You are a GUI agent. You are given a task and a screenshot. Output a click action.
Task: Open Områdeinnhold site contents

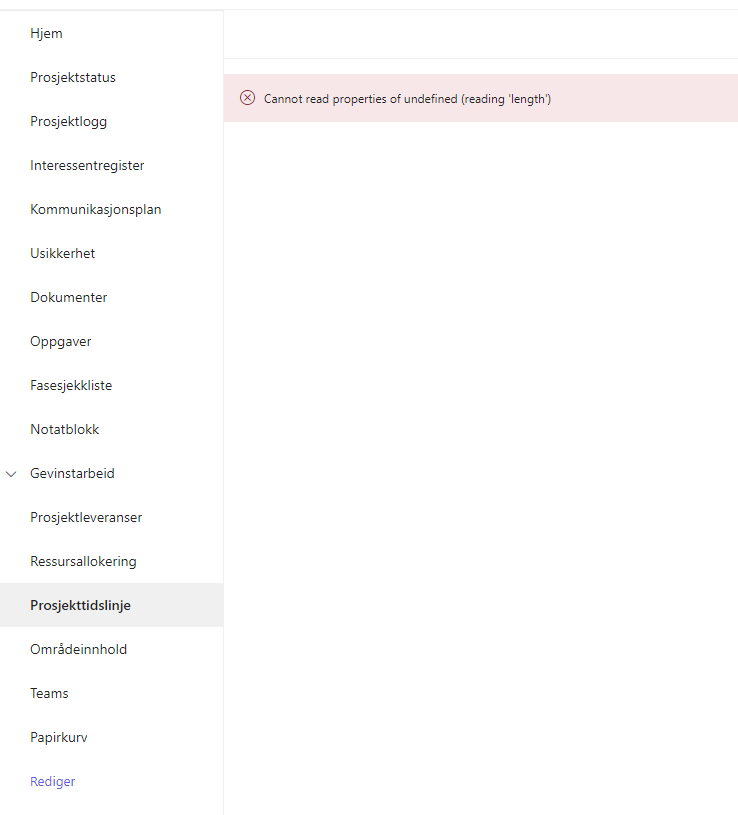pos(79,649)
